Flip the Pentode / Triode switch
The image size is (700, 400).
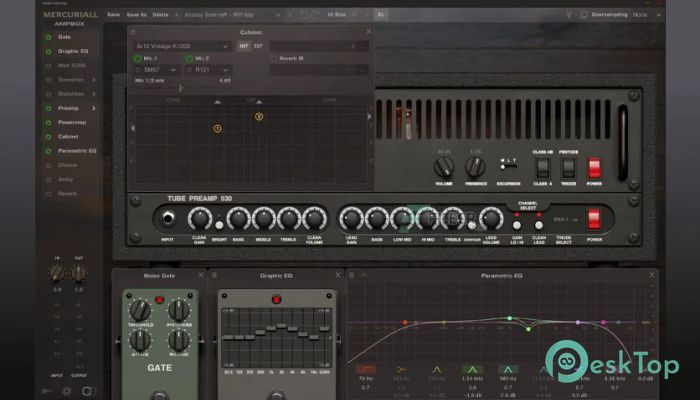[568, 168]
